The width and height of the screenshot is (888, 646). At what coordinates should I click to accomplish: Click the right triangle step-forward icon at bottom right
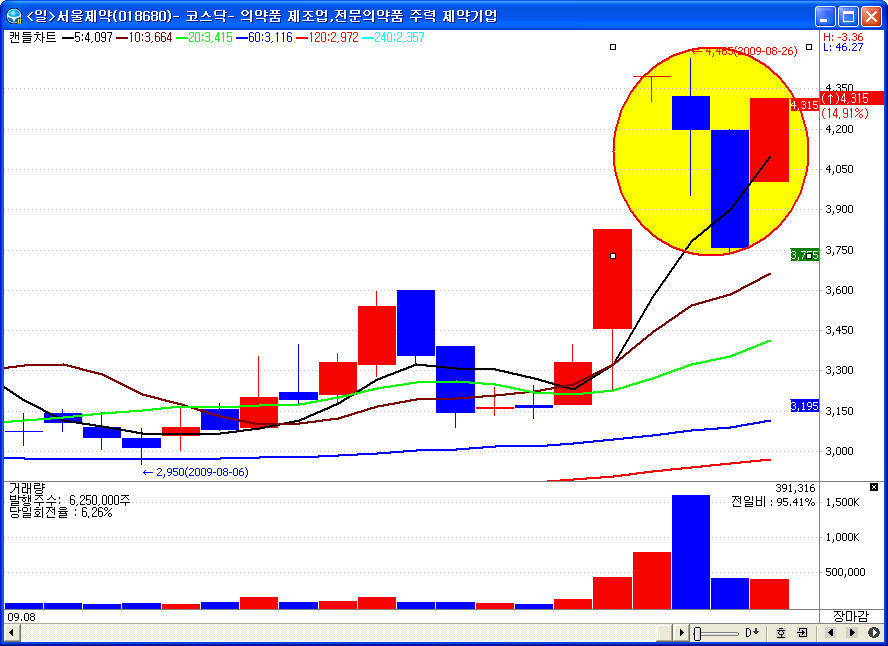pyautogui.click(x=852, y=632)
